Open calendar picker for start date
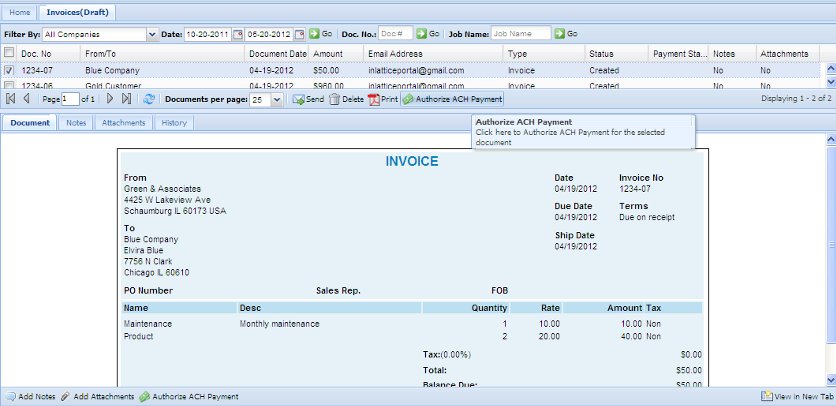The height and width of the screenshot is (406, 836). 237,34
